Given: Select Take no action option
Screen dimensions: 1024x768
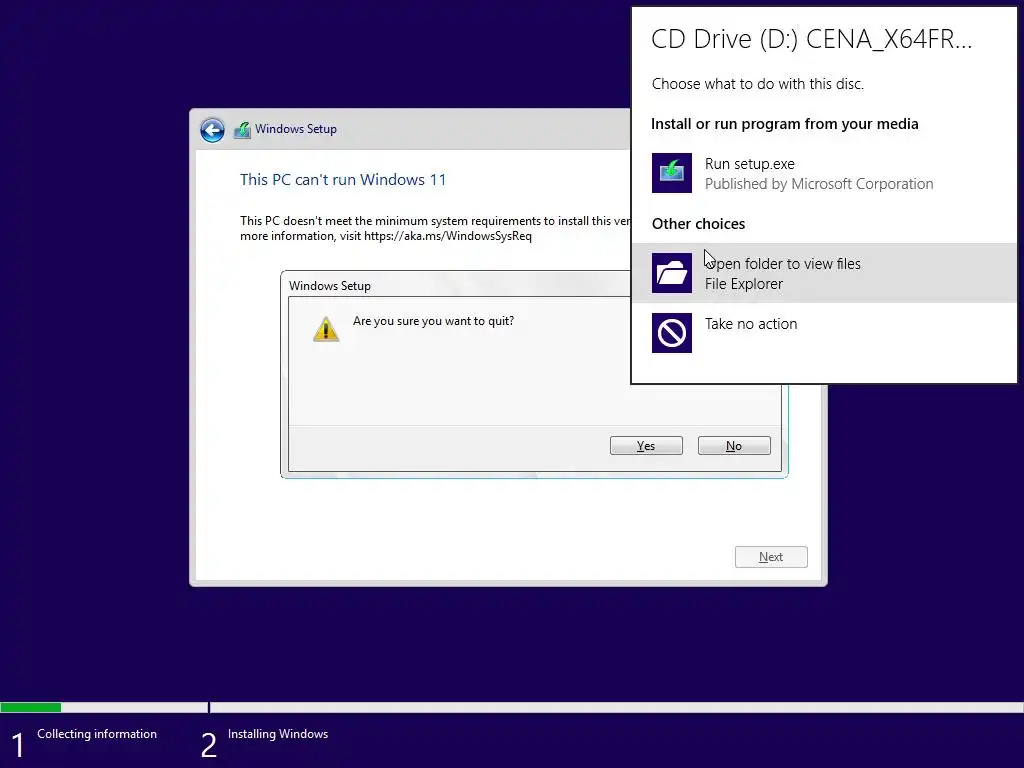Looking at the screenshot, I should pyautogui.click(x=824, y=333).
